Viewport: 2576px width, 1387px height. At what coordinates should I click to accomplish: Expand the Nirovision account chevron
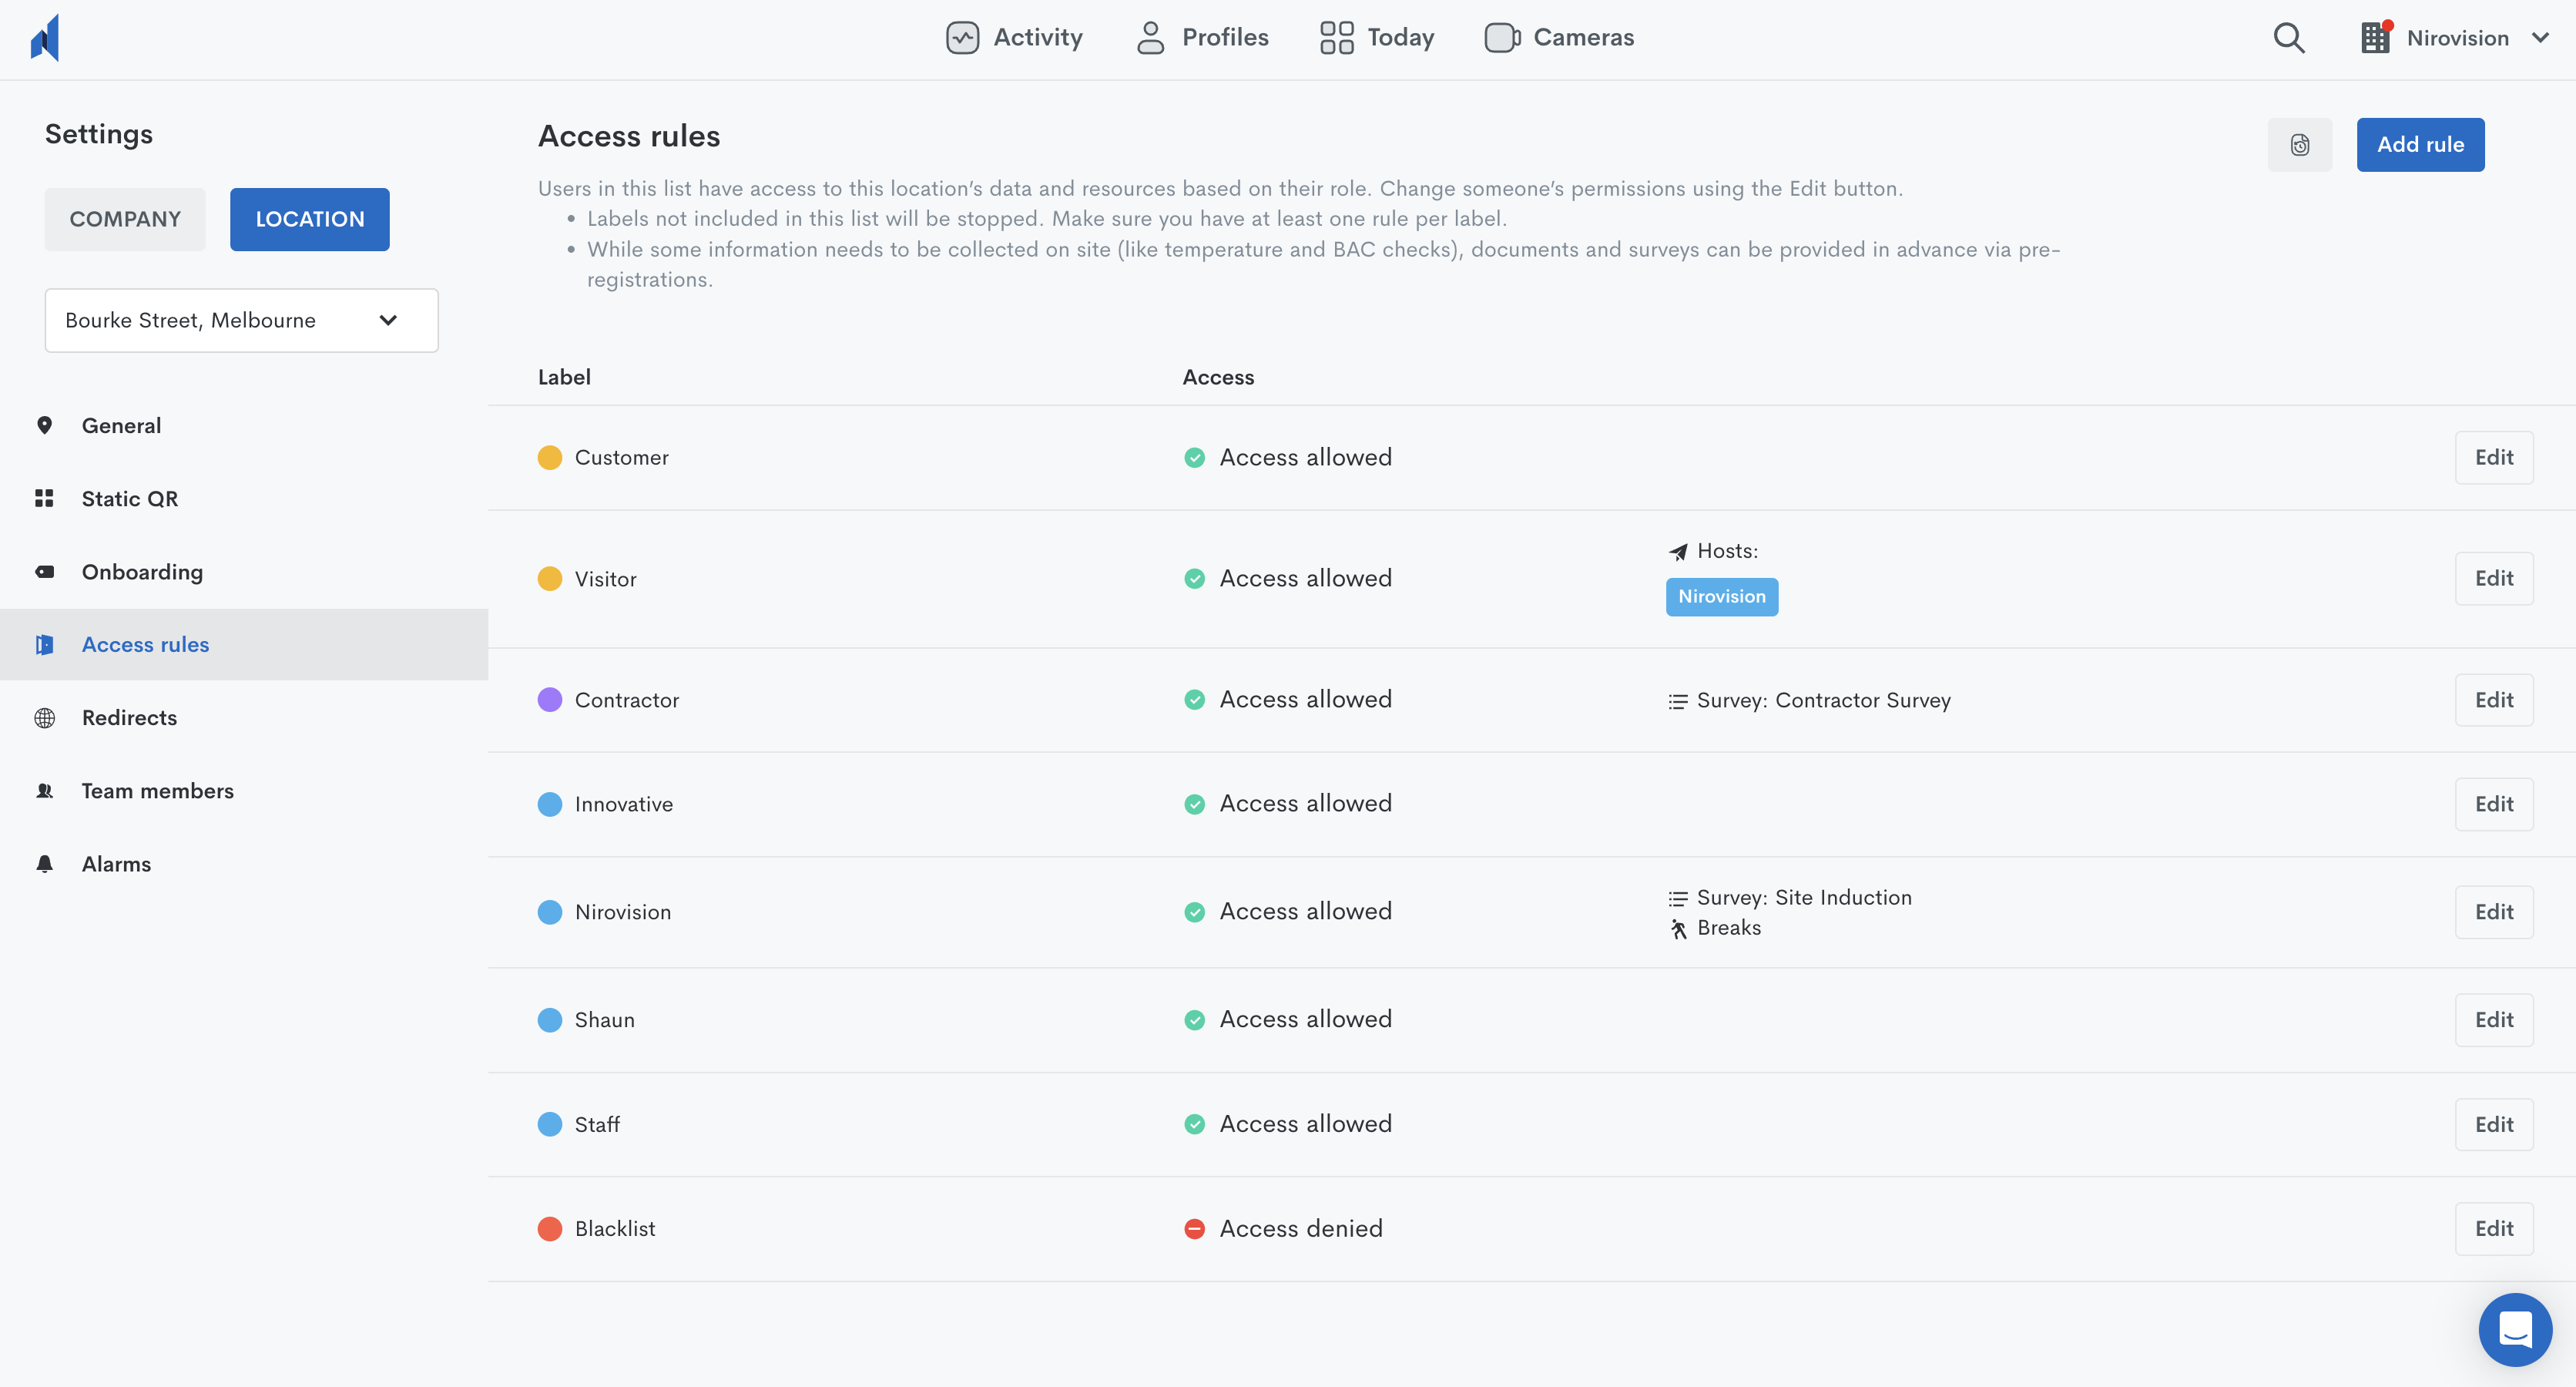2540,38
